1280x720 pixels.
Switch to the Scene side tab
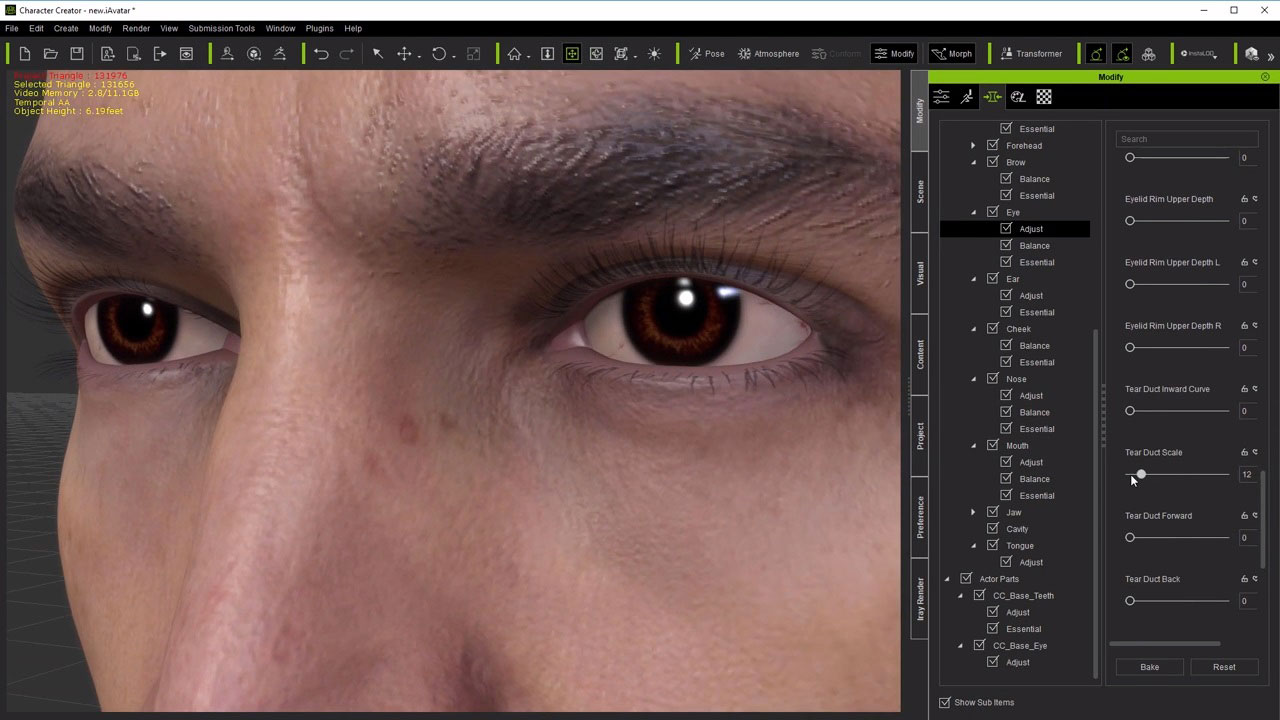[921, 192]
